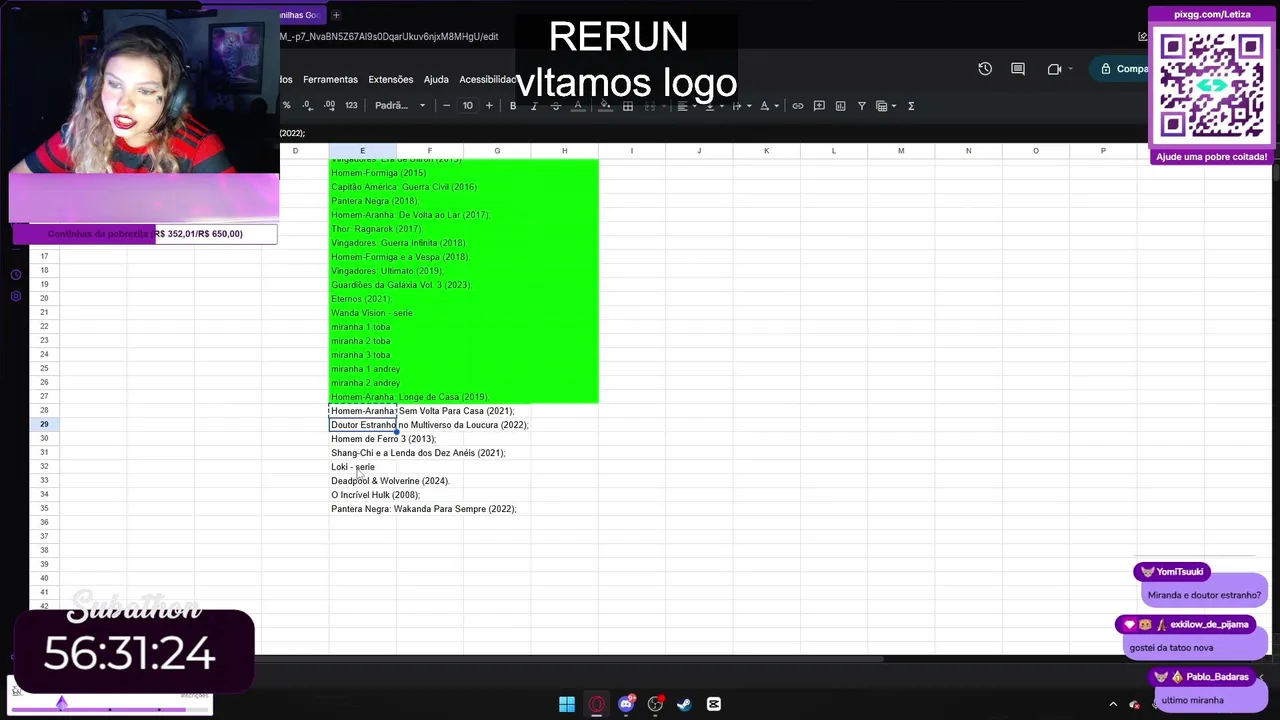This screenshot has width=1280, height=720.
Task: Decrease decimal places
Action: click(x=307, y=105)
